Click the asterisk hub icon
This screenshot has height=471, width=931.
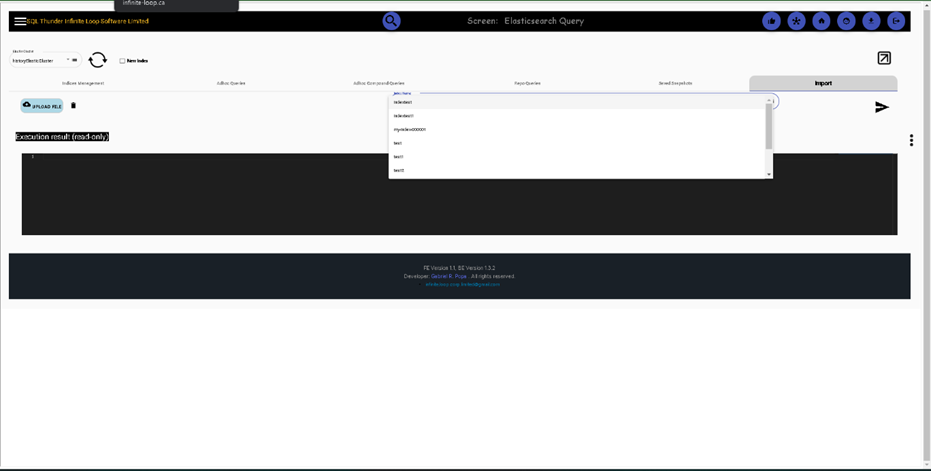(796, 21)
